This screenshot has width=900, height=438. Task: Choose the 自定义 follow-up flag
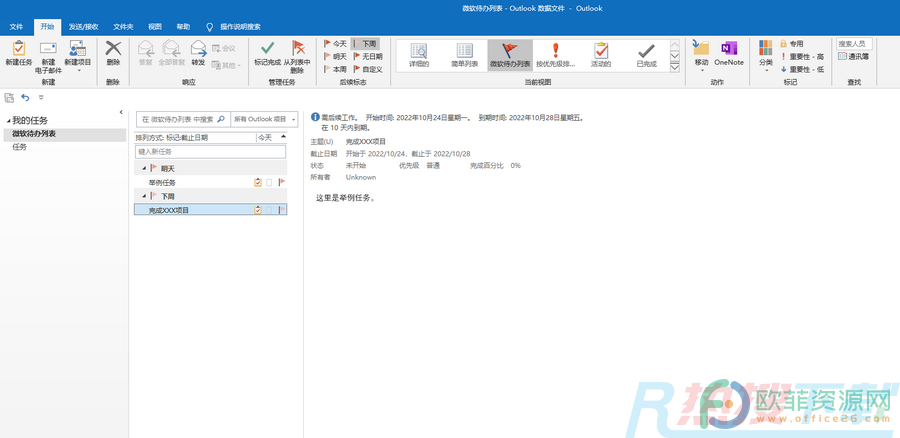(x=368, y=69)
